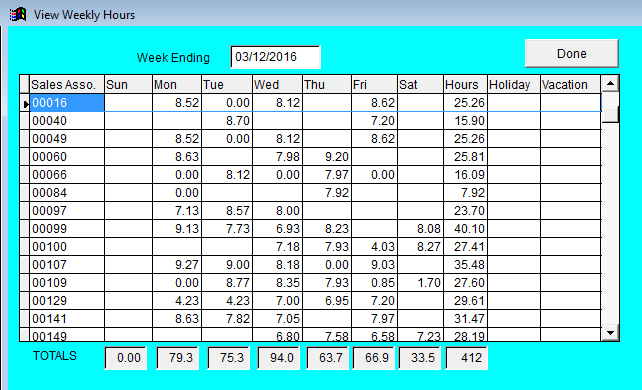The height and width of the screenshot is (390, 642).
Task: Click Tuesday value 8.57 for 00097
Action: point(227,211)
